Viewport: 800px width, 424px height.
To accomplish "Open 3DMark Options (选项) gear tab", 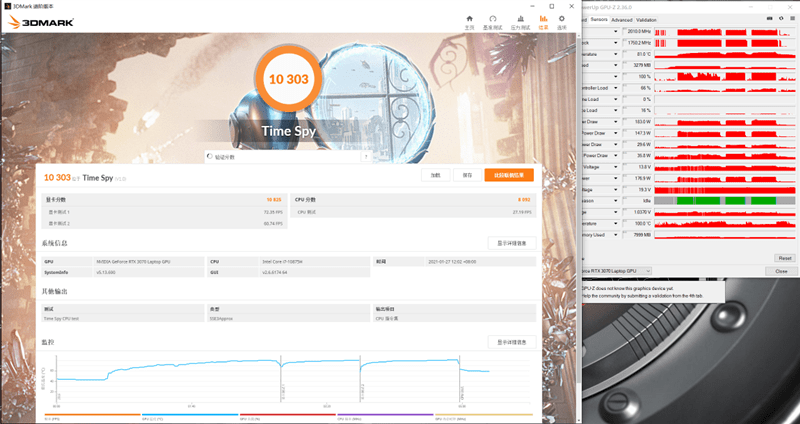I will pyautogui.click(x=561, y=22).
